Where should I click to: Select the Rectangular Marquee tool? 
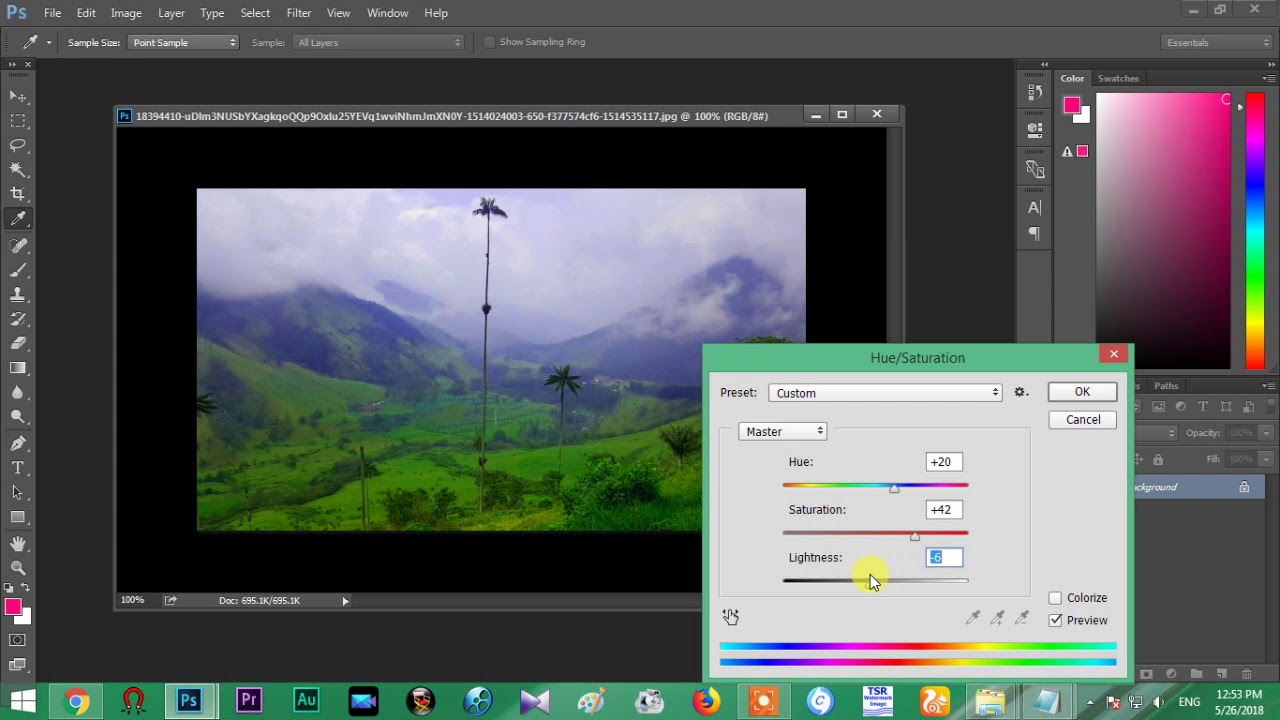coord(18,120)
